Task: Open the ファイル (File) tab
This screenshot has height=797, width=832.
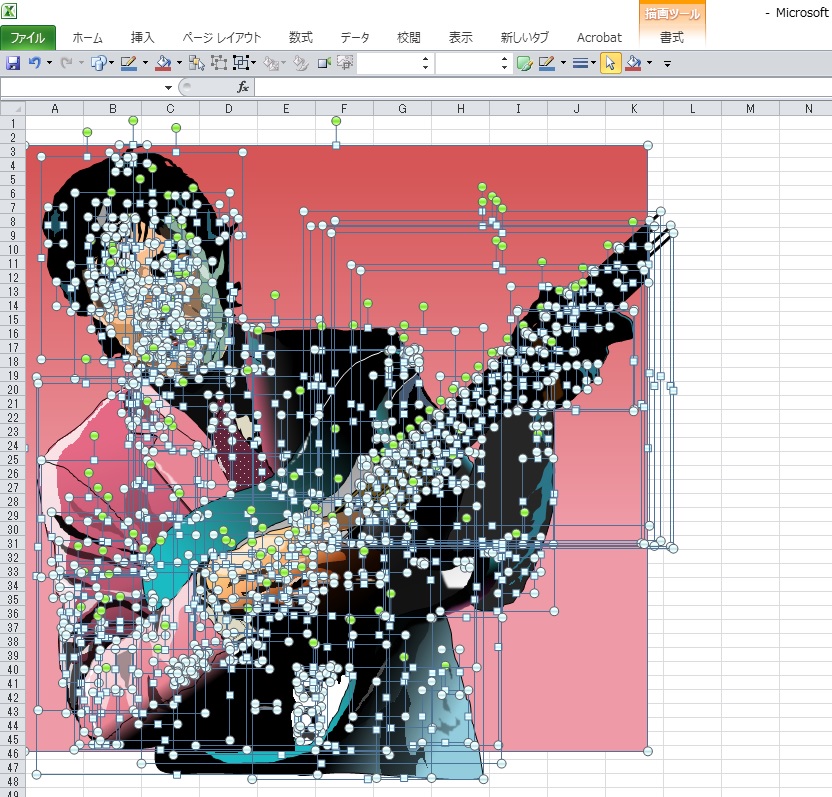Action: [28, 38]
